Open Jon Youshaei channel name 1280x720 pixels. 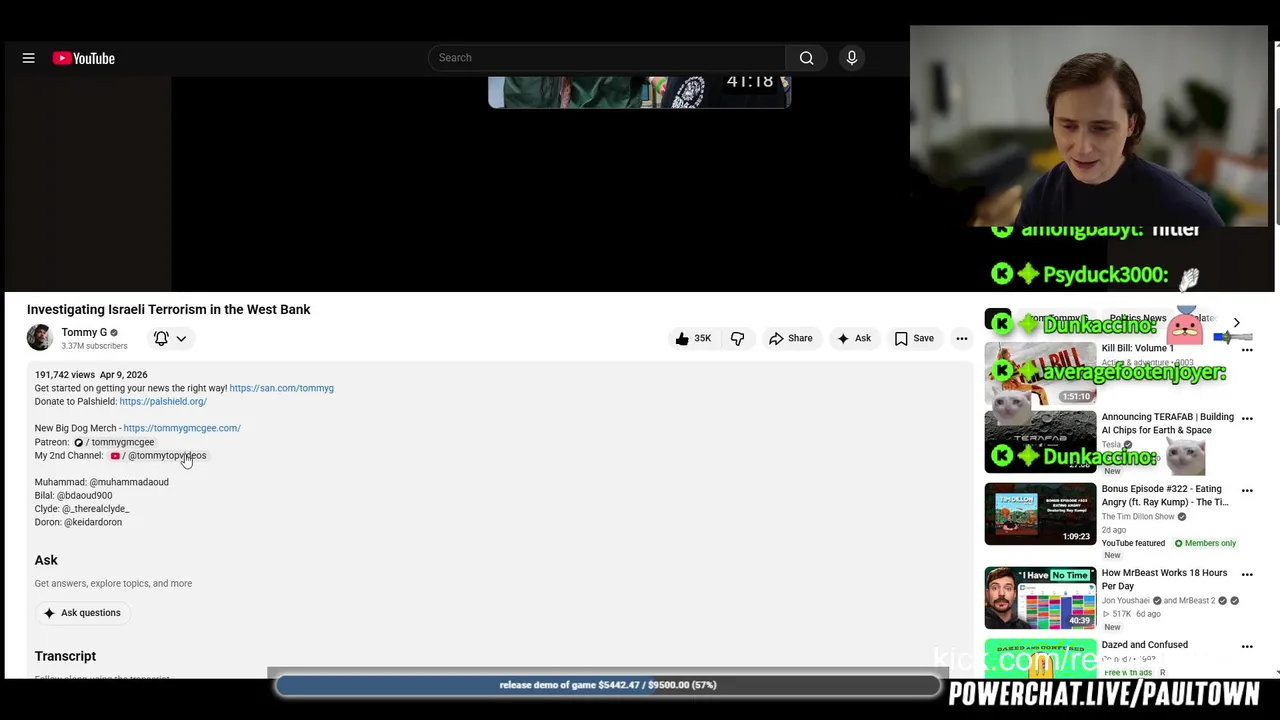click(1126, 601)
